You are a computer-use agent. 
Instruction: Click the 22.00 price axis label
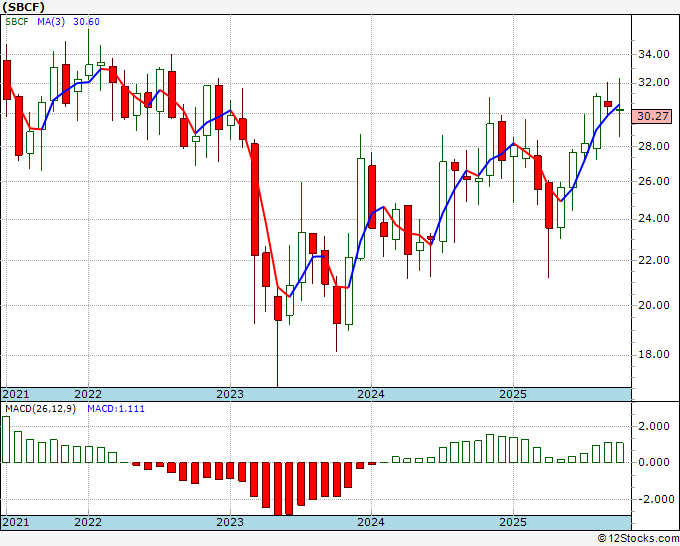click(x=654, y=260)
